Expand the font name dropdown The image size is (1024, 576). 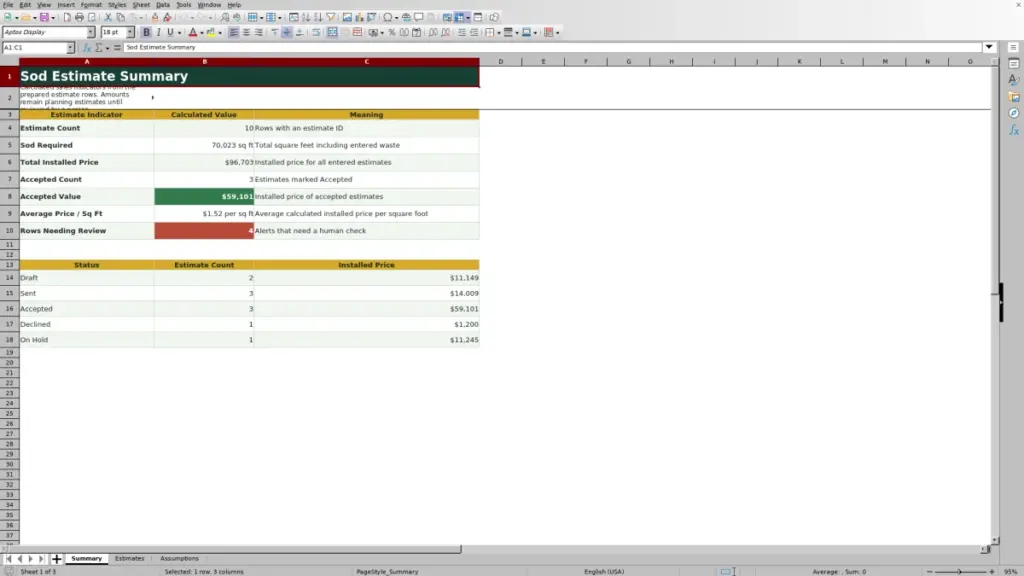pyautogui.click(x=90, y=32)
